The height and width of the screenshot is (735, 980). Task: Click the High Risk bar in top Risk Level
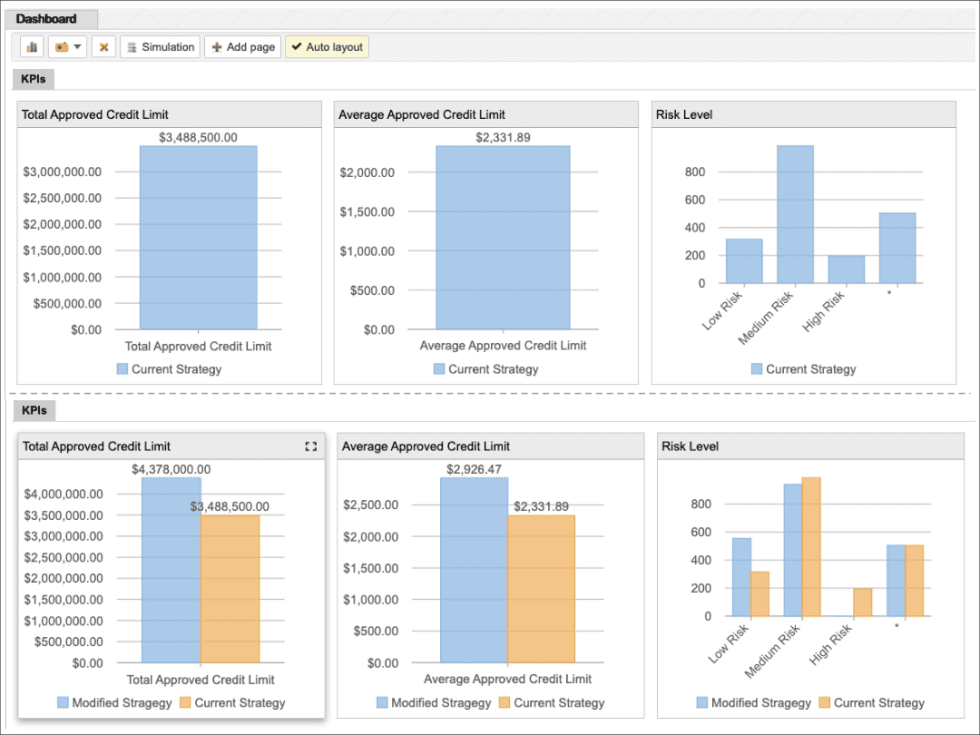[x=847, y=269]
